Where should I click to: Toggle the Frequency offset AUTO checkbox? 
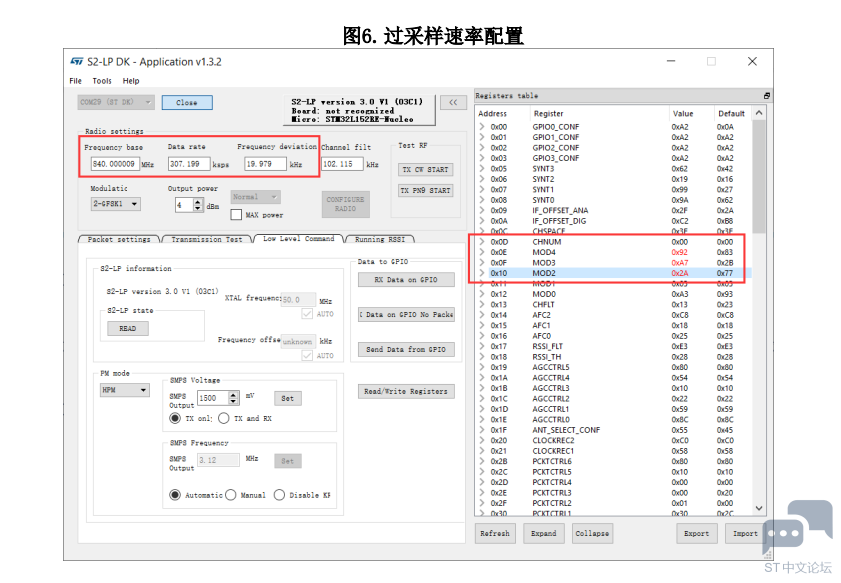click(x=307, y=356)
